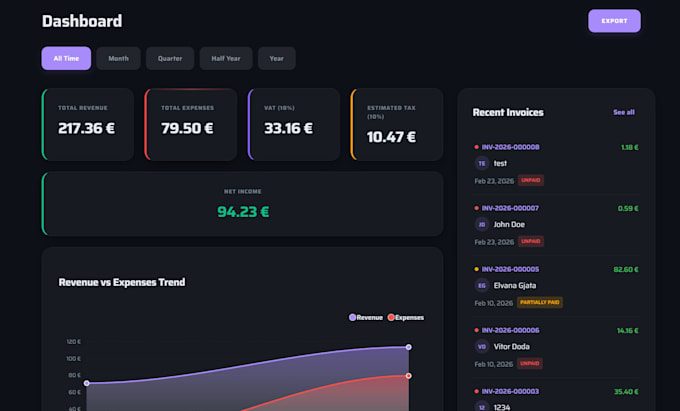Choose the Year filter tab
The image size is (680, 411).
point(277,58)
